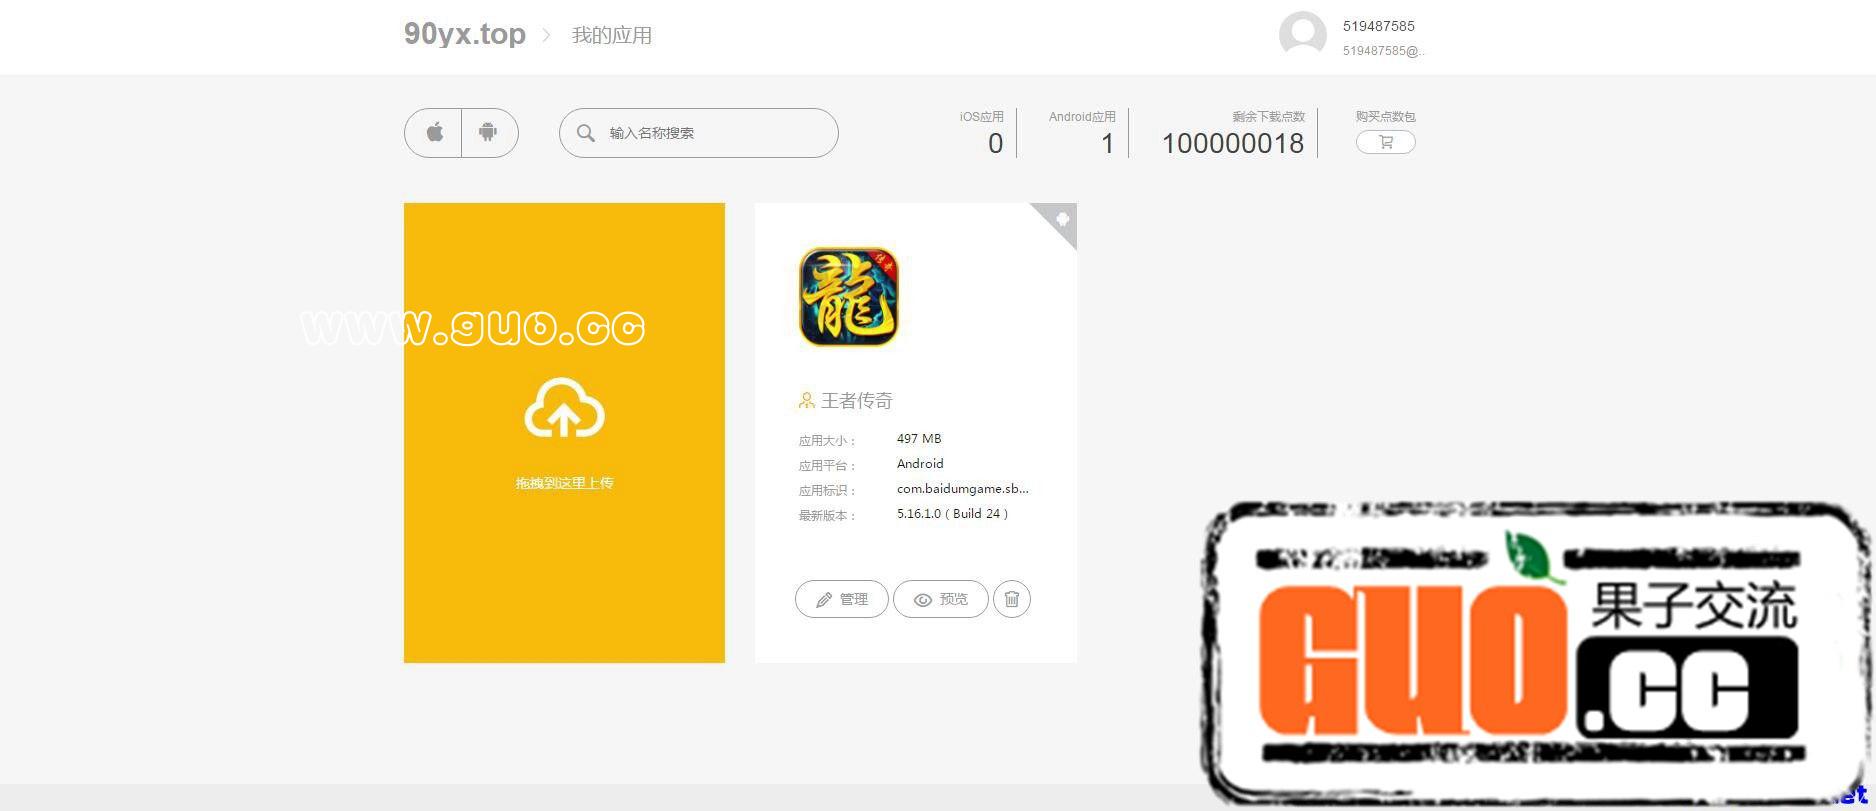This screenshot has width=1876, height=811.
Task: Click the cloud upload icon
Action: coord(564,409)
